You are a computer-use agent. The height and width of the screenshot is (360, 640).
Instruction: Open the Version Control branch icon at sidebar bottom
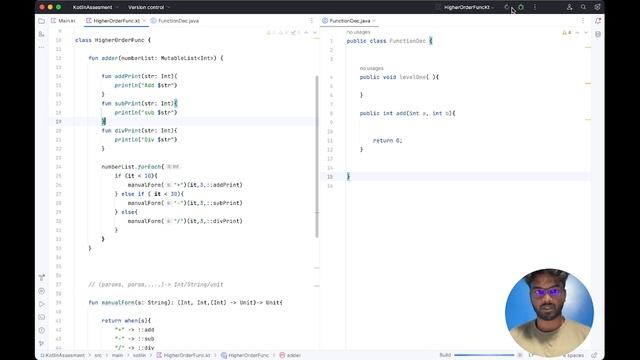pyautogui.click(x=42, y=343)
